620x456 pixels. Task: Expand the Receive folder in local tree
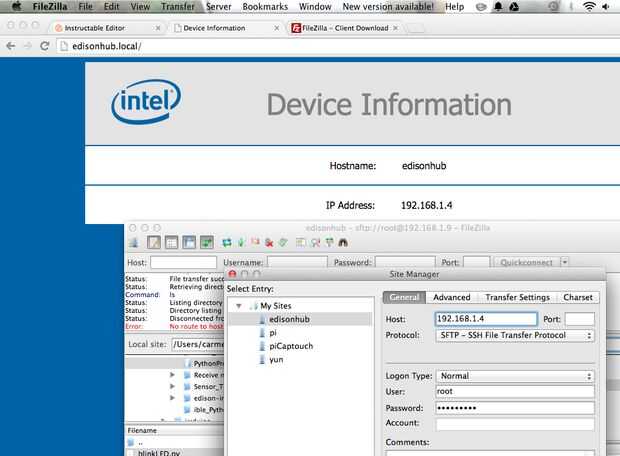click(x=172, y=375)
